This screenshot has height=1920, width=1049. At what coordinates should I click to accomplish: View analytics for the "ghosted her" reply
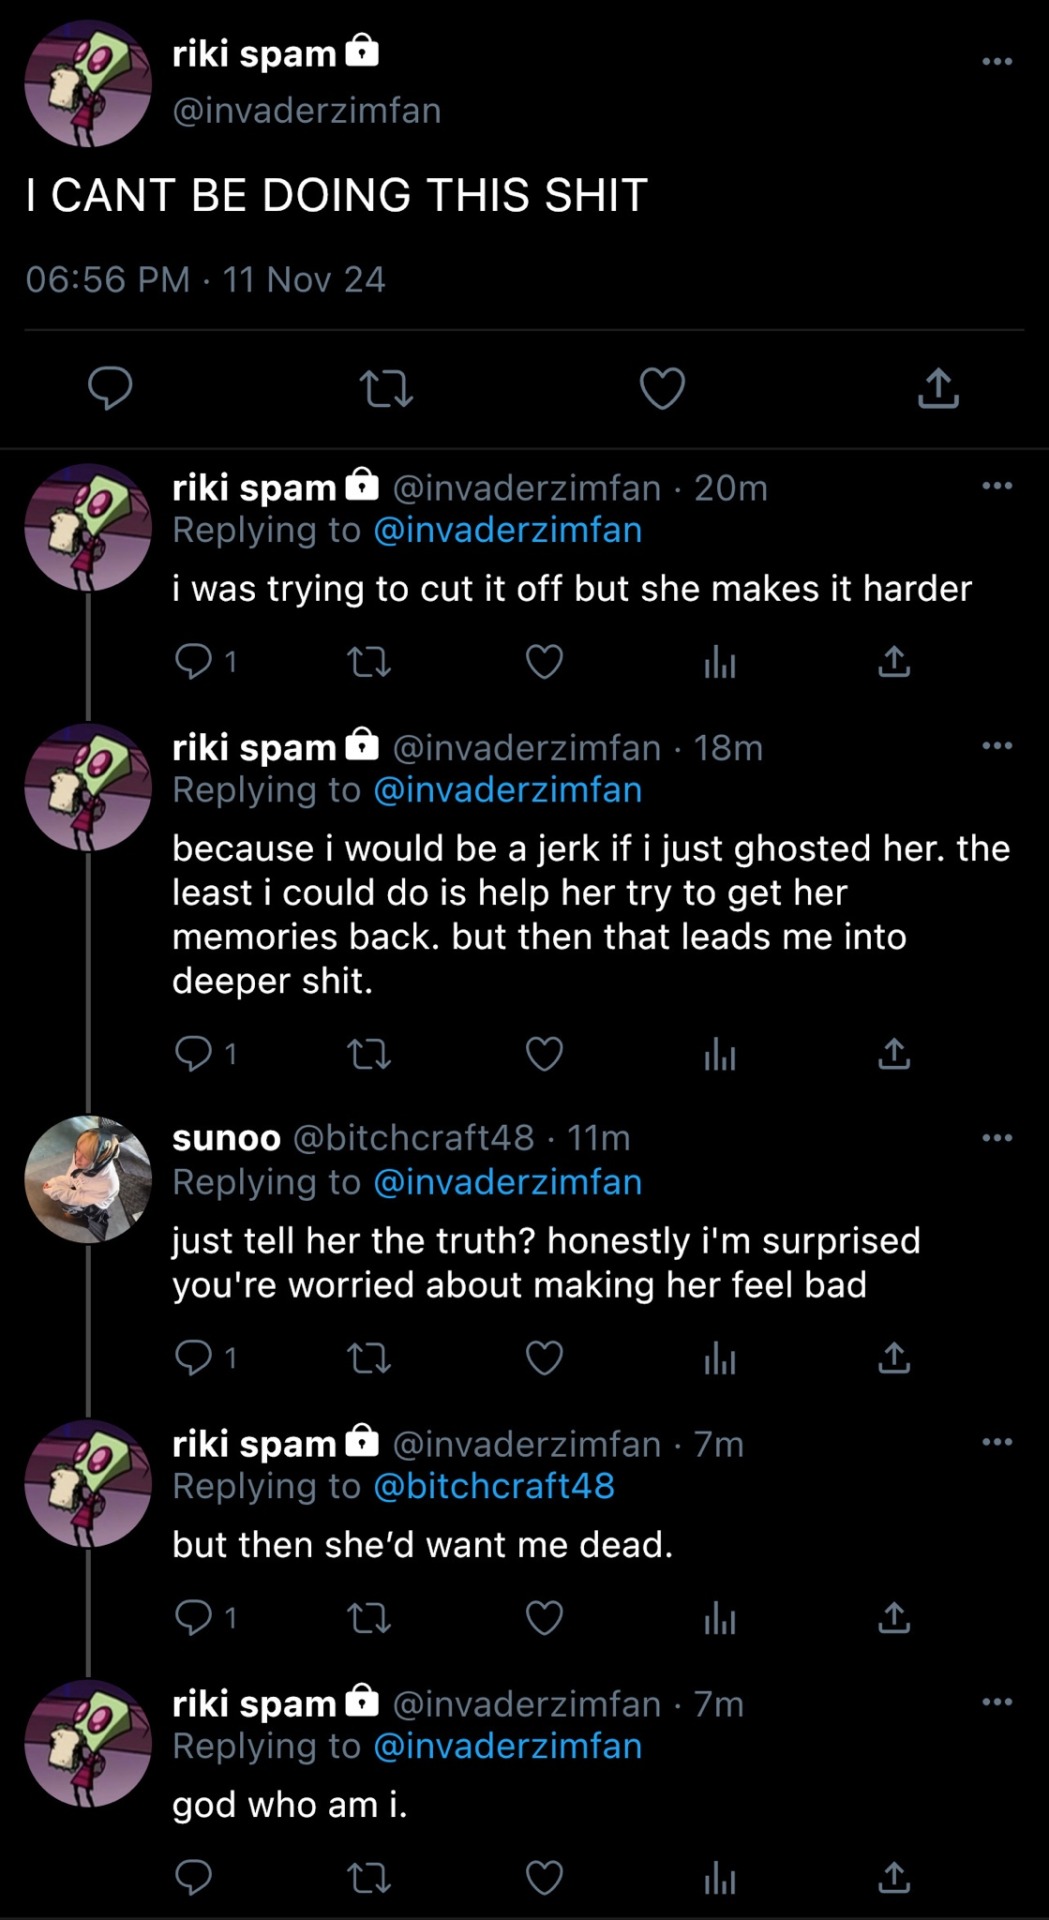point(720,1054)
